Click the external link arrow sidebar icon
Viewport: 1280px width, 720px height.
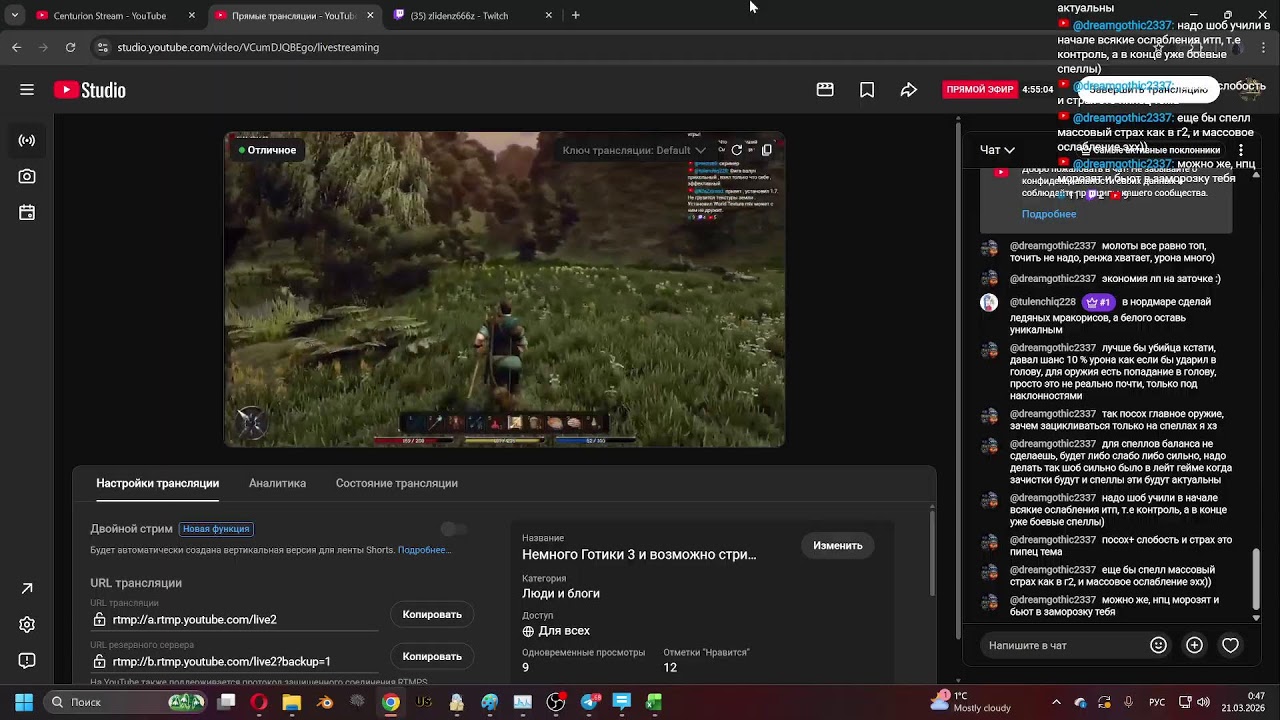[x=27, y=588]
